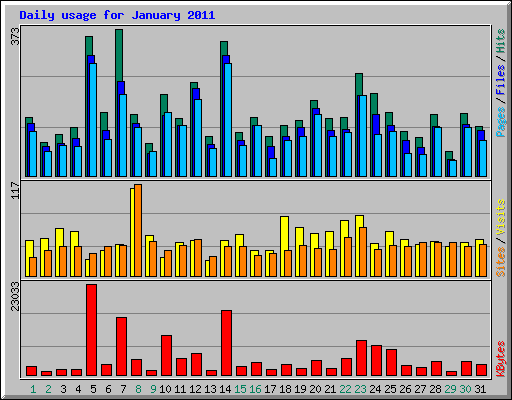Select the red KBytes bar for day 10
This screenshot has height=400, width=512.
tap(166, 356)
